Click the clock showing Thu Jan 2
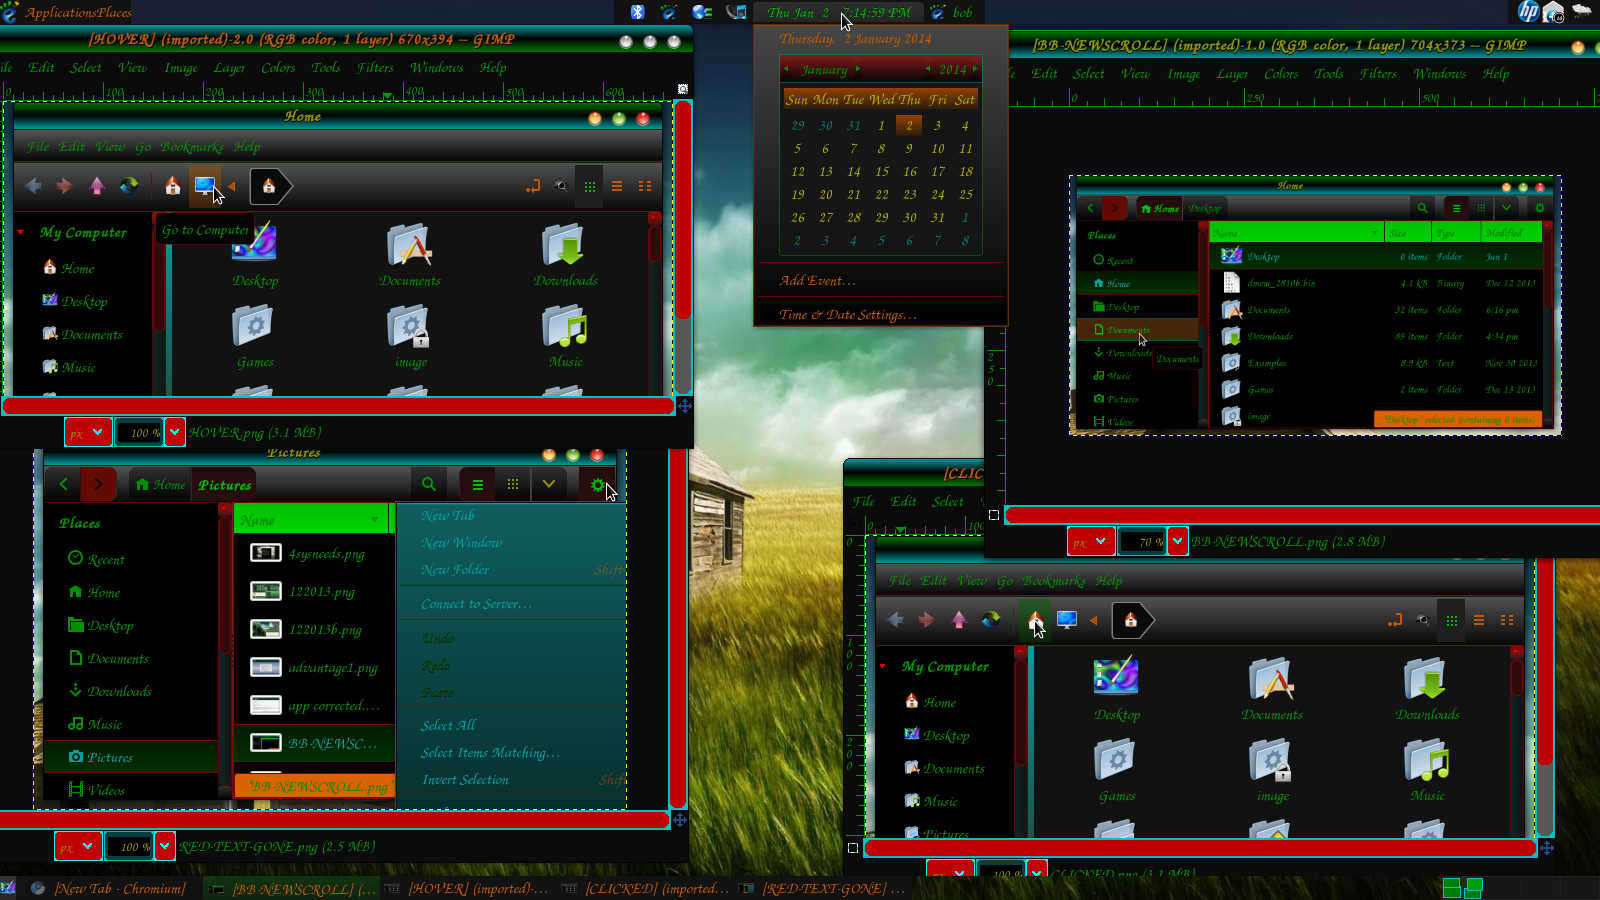This screenshot has width=1600, height=900. click(x=838, y=12)
